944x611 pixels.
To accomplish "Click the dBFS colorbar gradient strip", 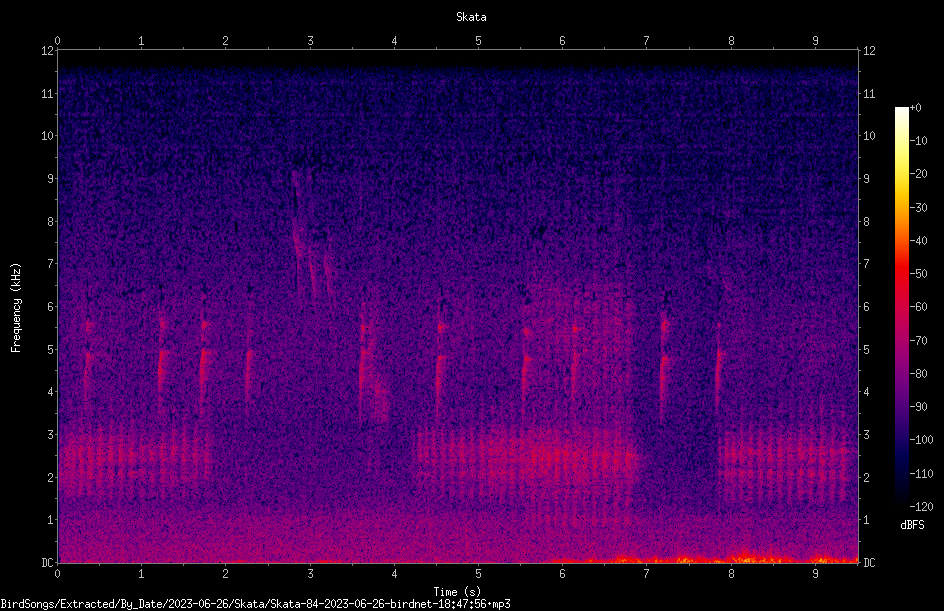I will pyautogui.click(x=901, y=306).
